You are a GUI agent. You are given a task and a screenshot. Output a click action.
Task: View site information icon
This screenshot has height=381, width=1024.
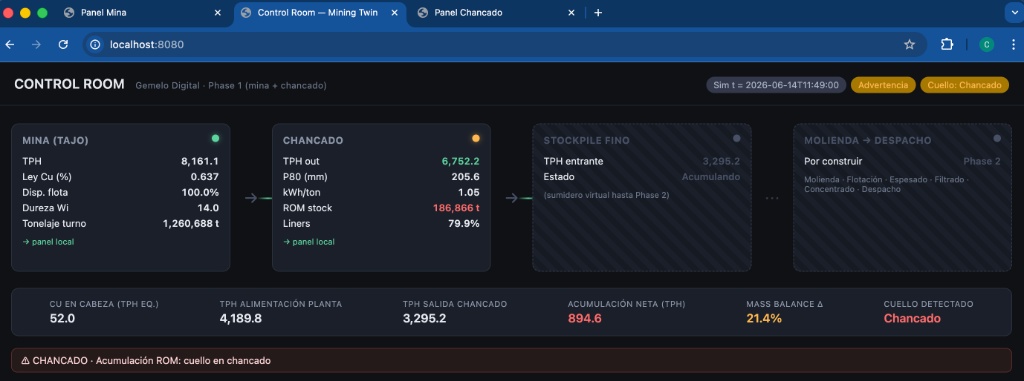[x=95, y=44]
